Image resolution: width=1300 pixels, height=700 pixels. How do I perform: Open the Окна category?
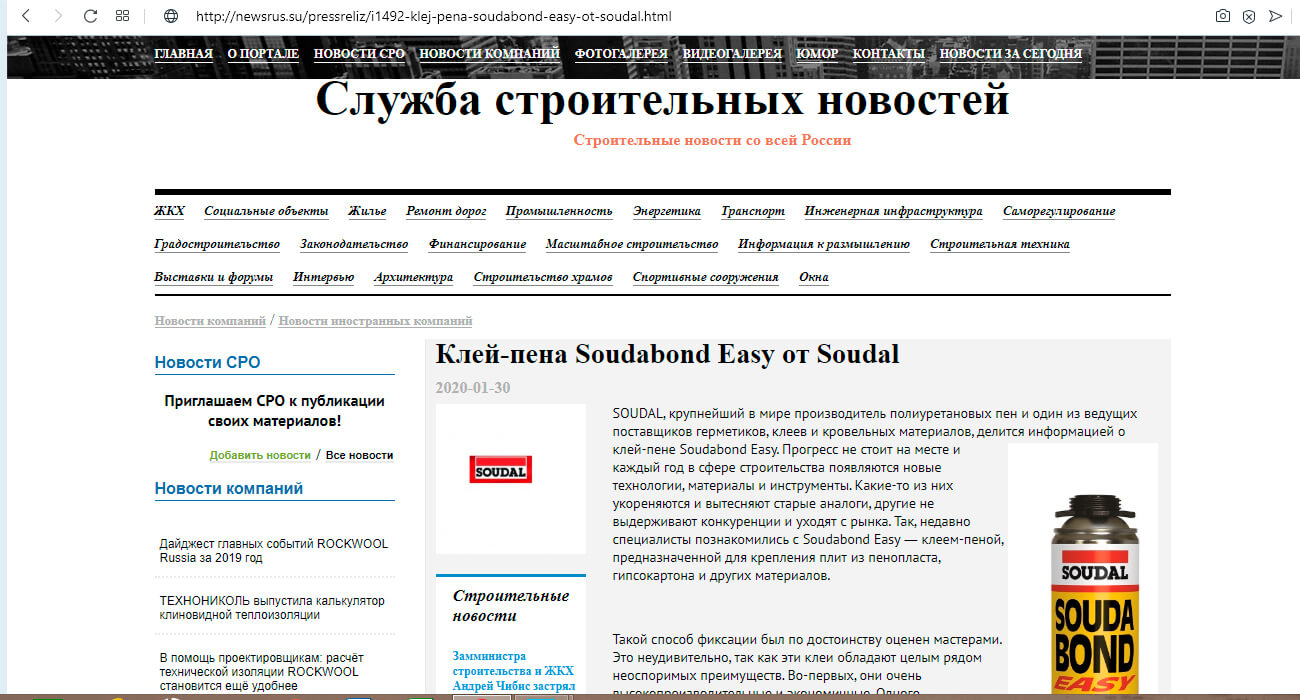point(814,277)
